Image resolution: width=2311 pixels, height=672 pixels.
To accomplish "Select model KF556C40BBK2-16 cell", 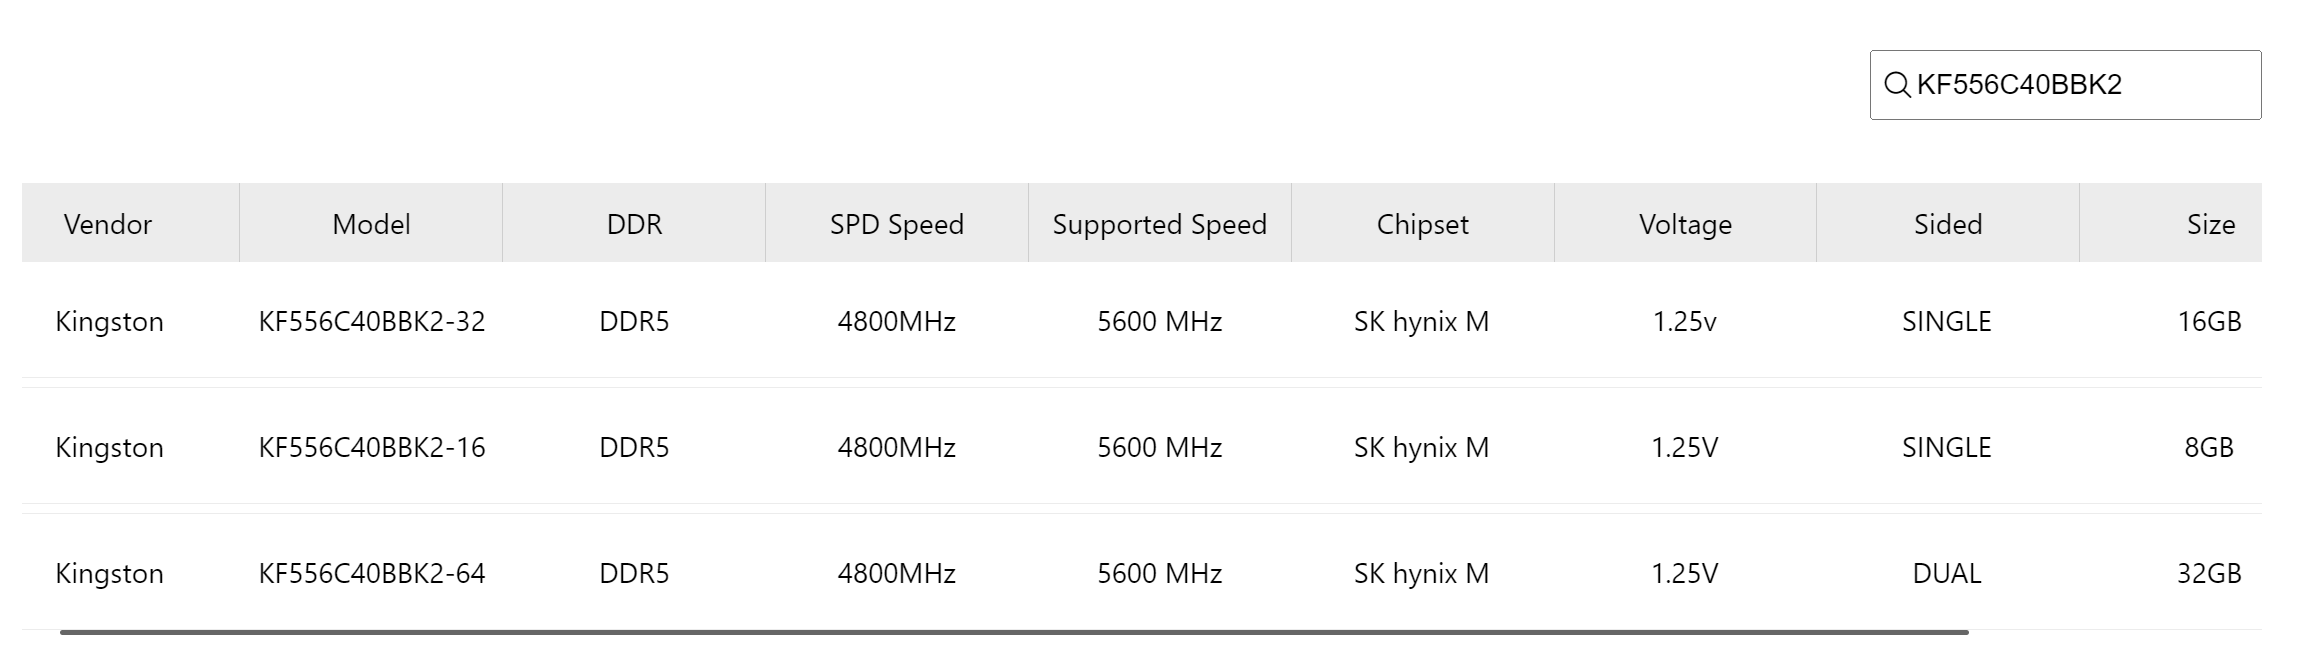I will tap(371, 448).
